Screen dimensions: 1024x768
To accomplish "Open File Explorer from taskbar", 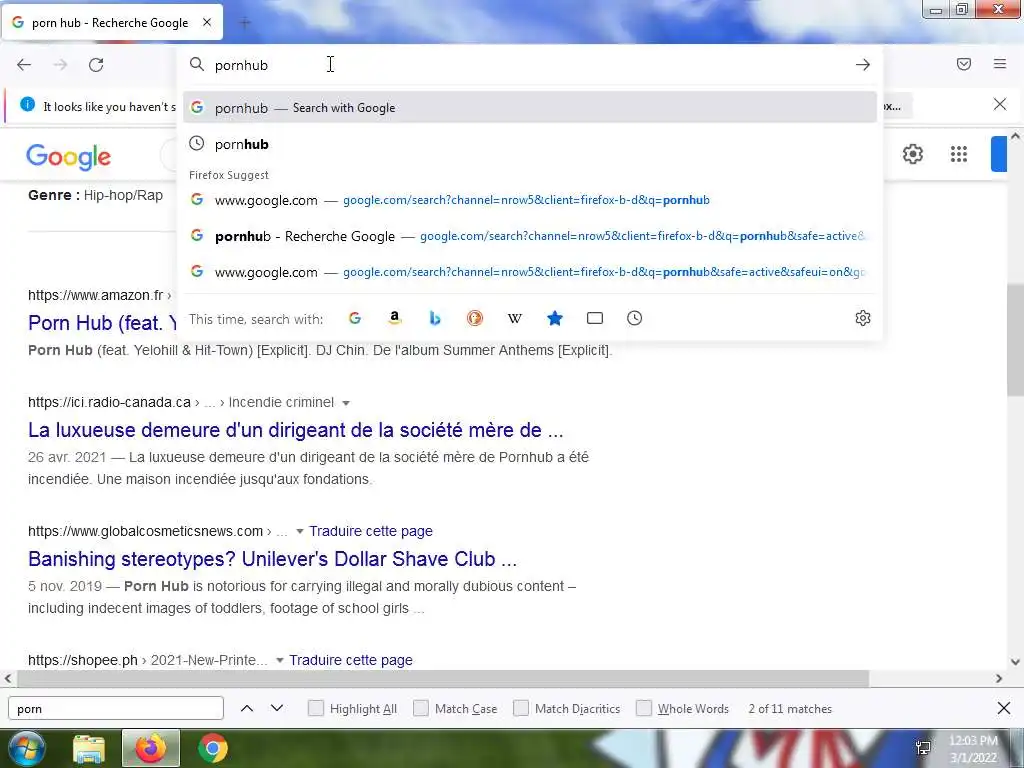I will pos(88,749).
